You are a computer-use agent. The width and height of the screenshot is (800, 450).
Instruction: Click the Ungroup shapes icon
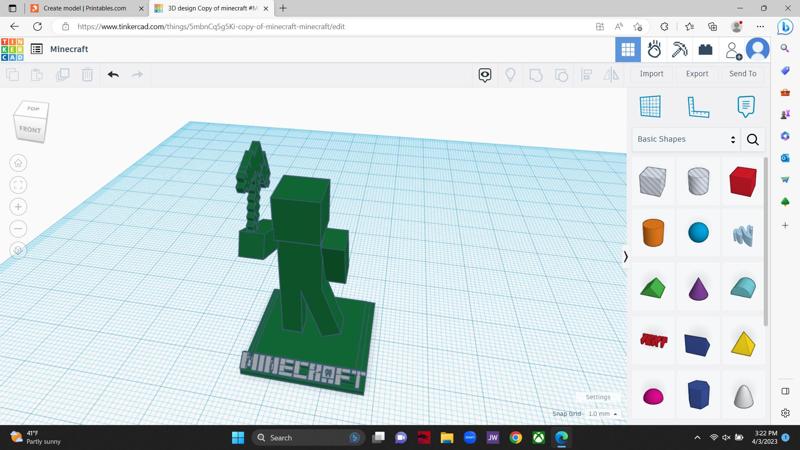coord(561,76)
